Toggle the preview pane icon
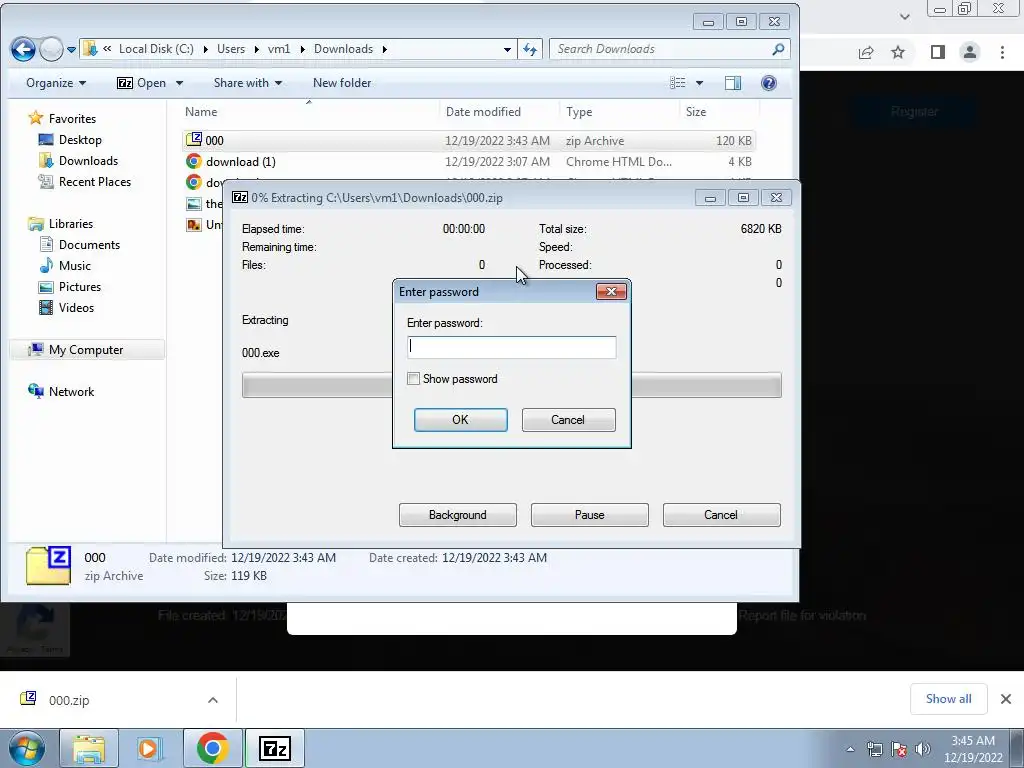This screenshot has width=1024, height=768. coord(733,83)
